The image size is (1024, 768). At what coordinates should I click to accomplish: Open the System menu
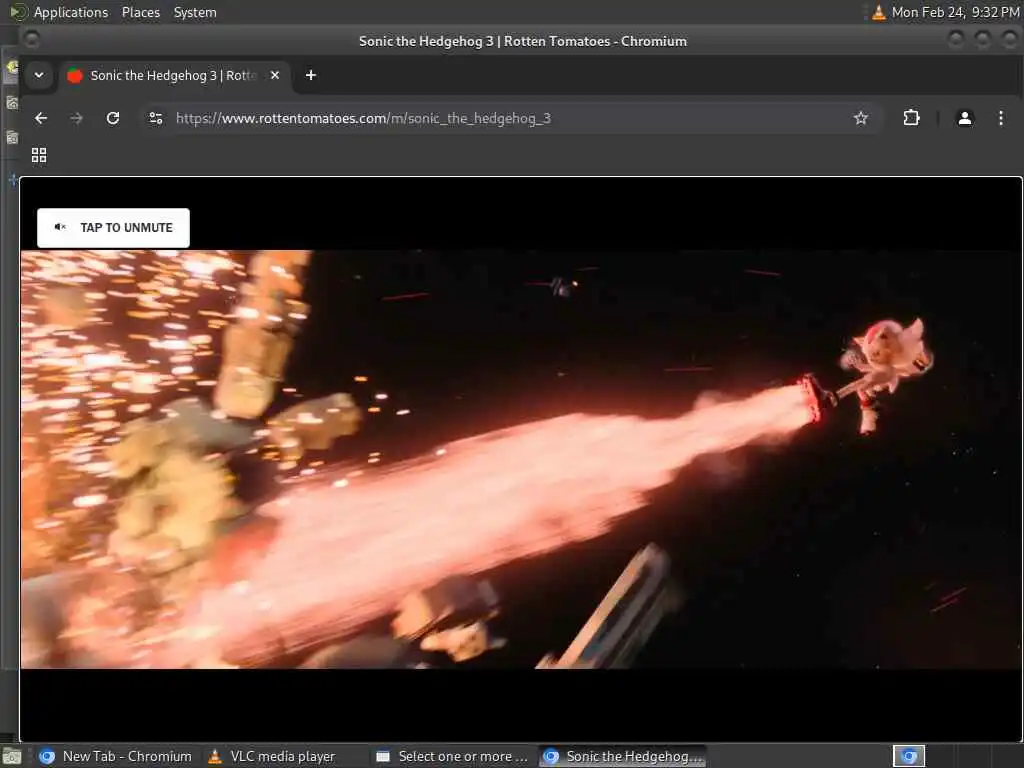pos(195,12)
